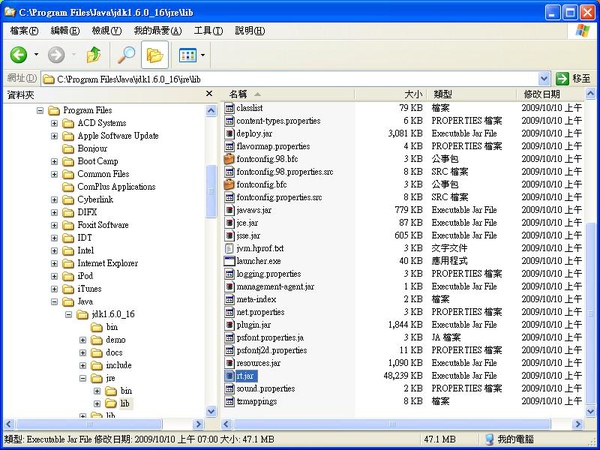Click the deploy.jar file icon
This screenshot has width=600, height=450.
pos(229,134)
